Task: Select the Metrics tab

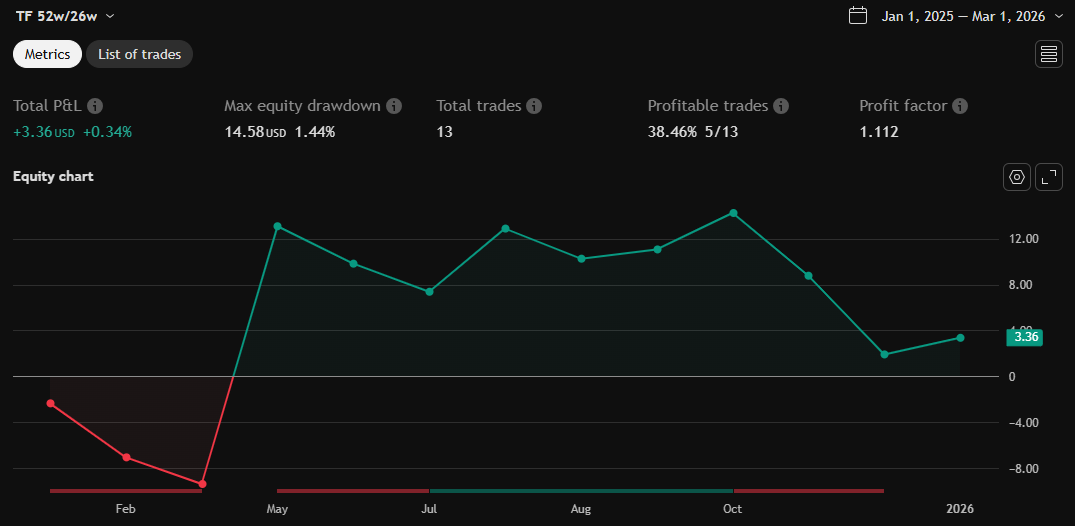Action: (47, 54)
